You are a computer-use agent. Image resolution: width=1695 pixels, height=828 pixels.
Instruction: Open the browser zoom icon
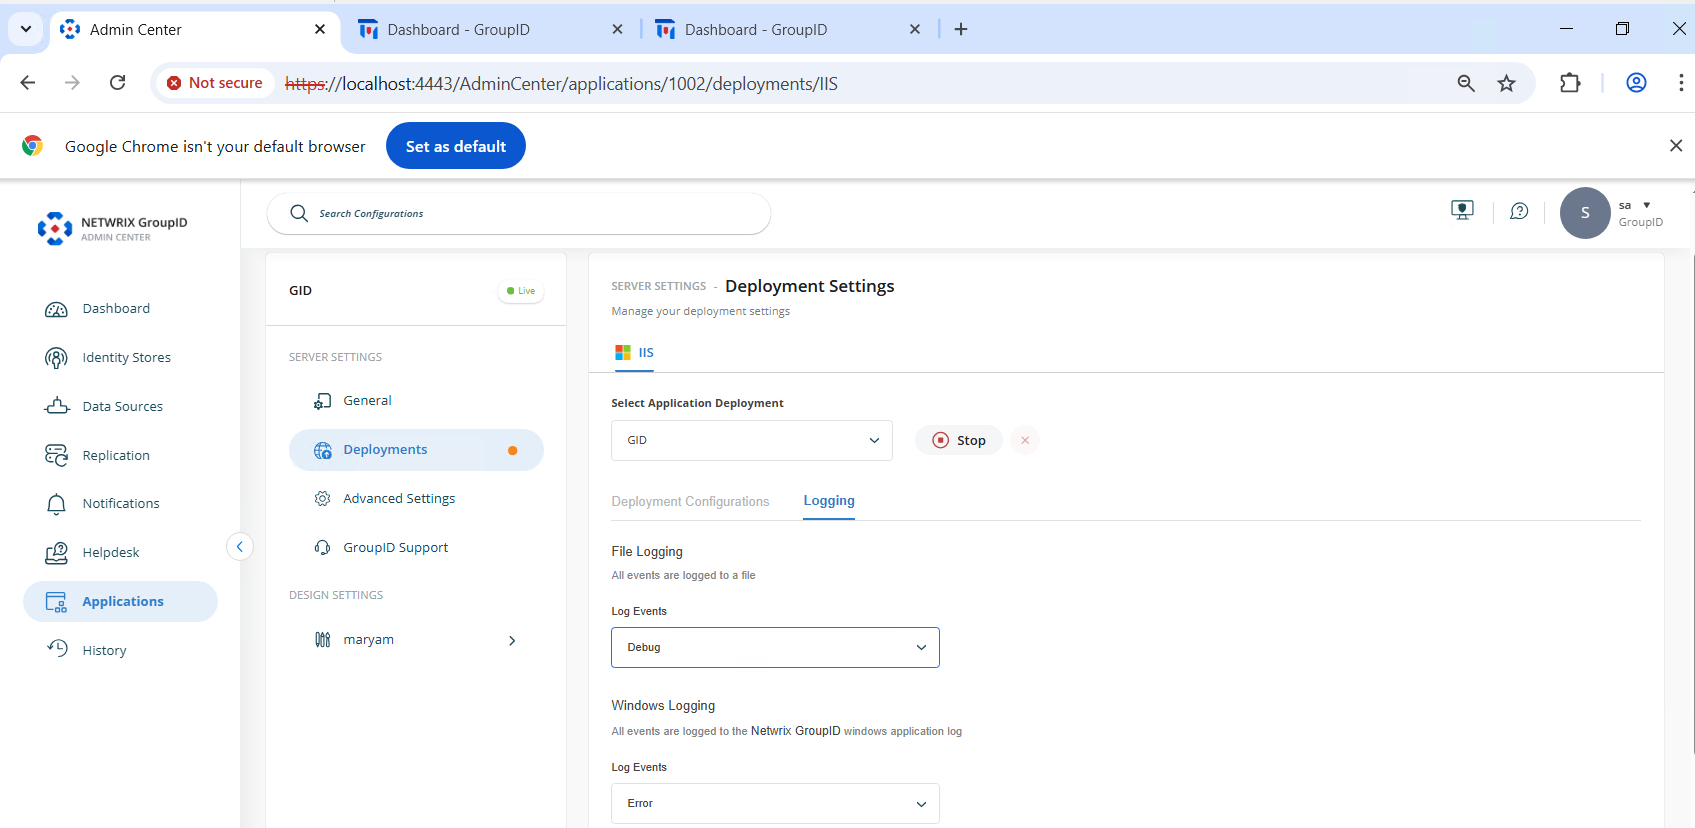click(1466, 84)
